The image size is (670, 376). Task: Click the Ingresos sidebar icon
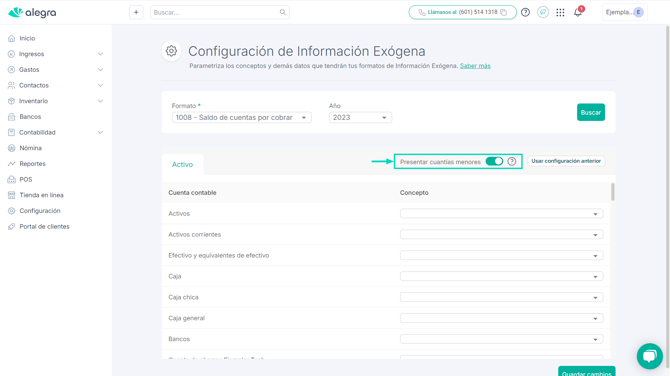pos(12,54)
